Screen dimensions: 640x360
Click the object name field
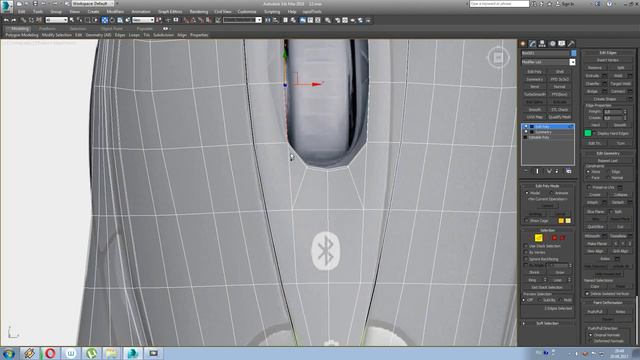pos(545,53)
